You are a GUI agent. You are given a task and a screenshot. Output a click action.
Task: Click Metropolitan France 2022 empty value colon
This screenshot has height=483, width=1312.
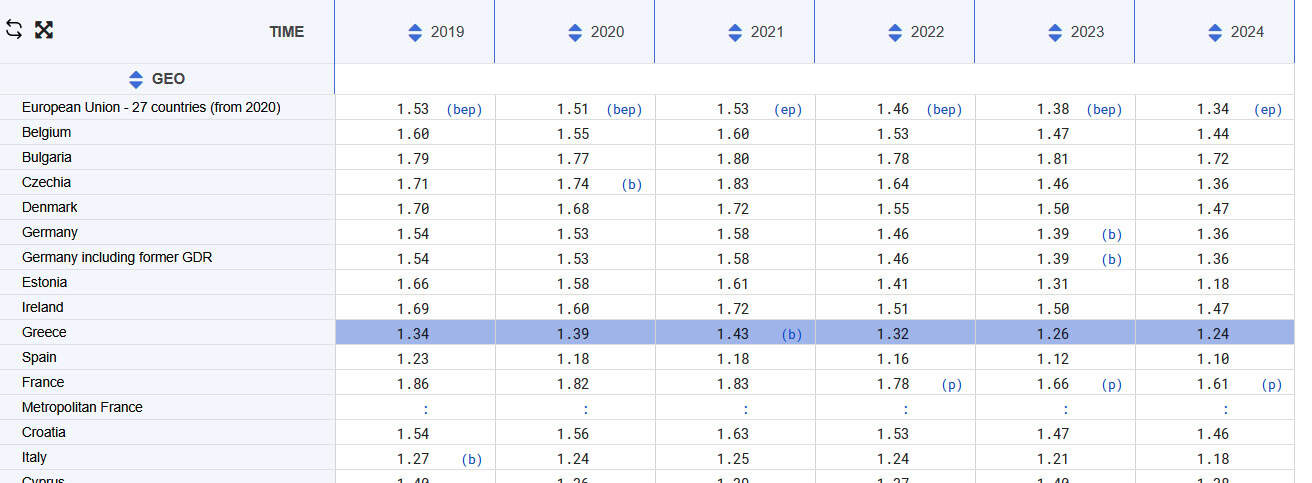[906, 409]
